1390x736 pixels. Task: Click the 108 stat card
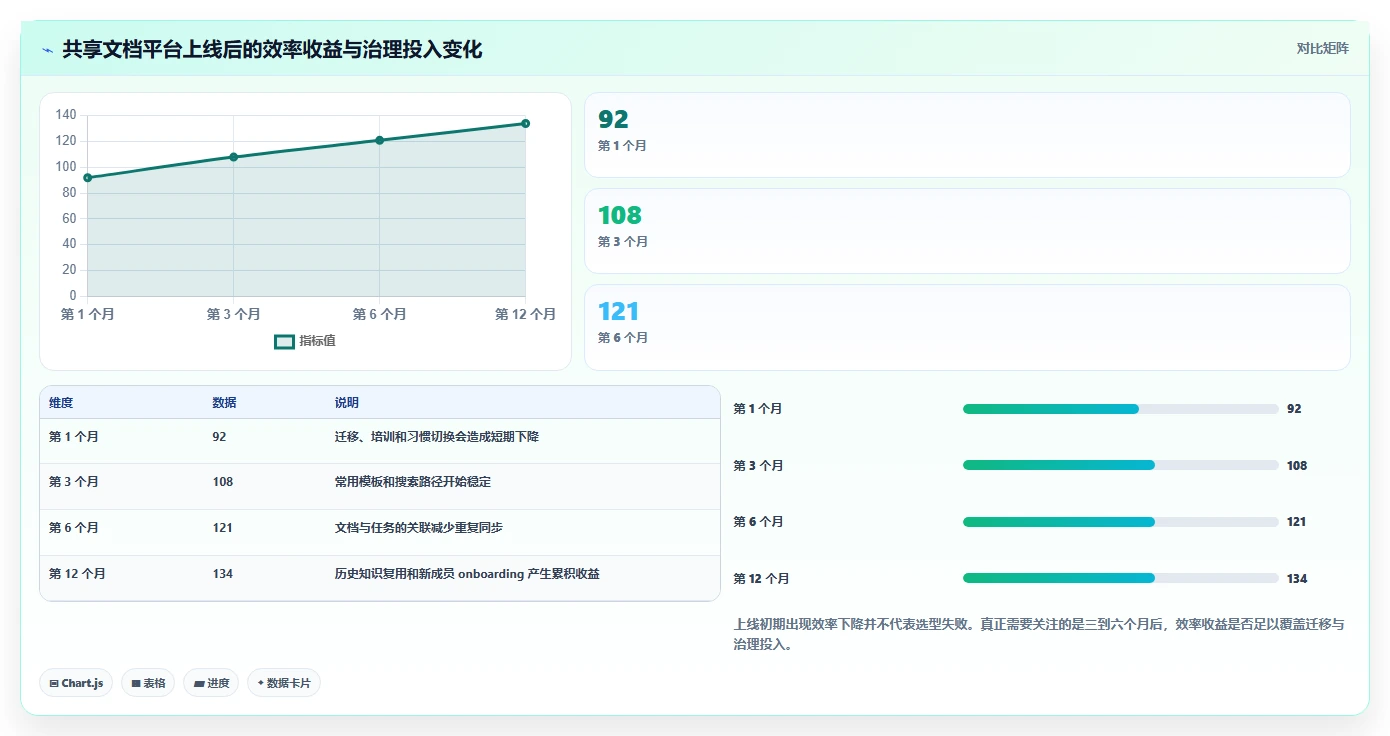[967, 231]
